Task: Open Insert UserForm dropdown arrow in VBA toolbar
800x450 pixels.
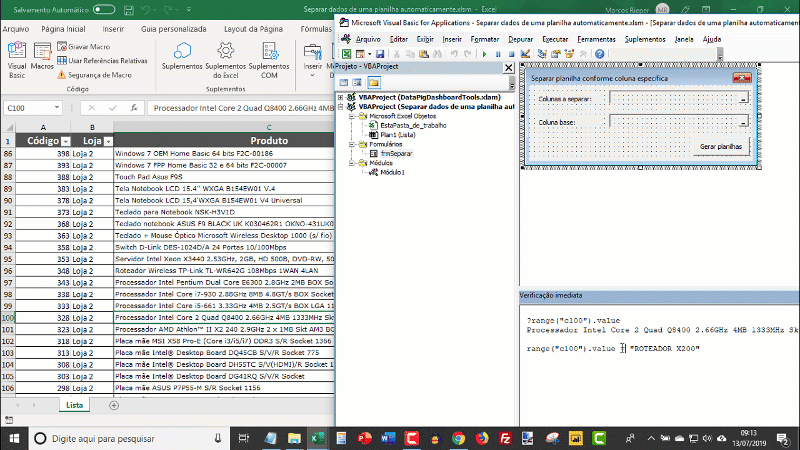Action: point(369,54)
